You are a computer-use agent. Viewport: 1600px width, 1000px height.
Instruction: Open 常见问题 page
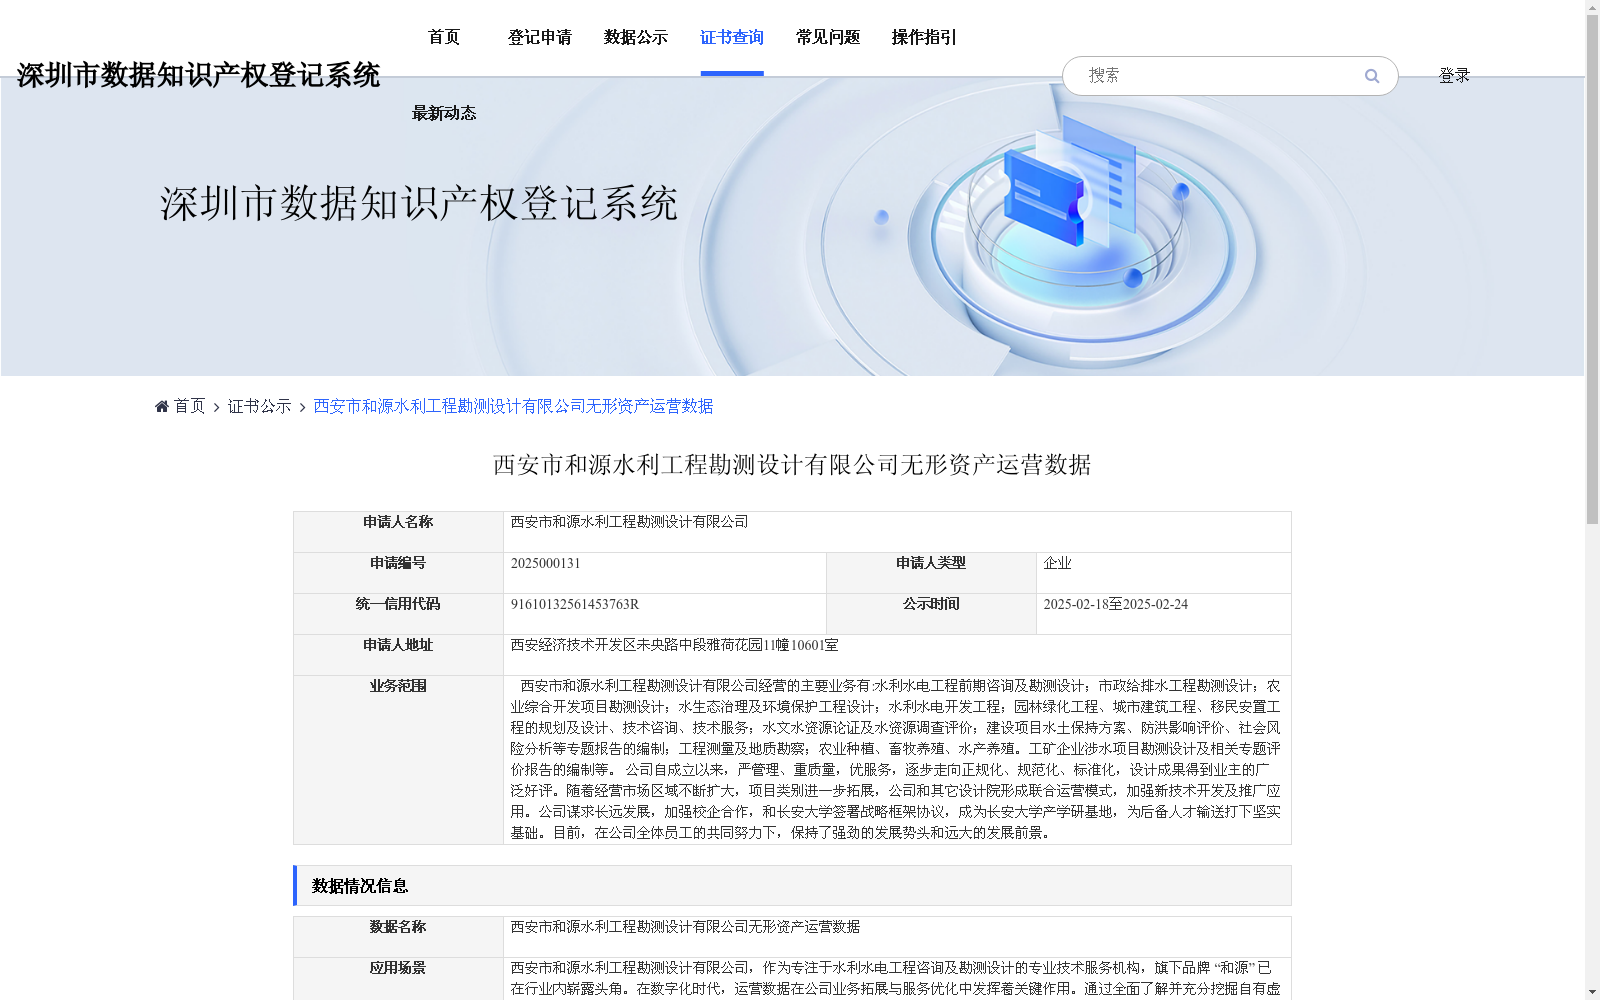tap(828, 37)
